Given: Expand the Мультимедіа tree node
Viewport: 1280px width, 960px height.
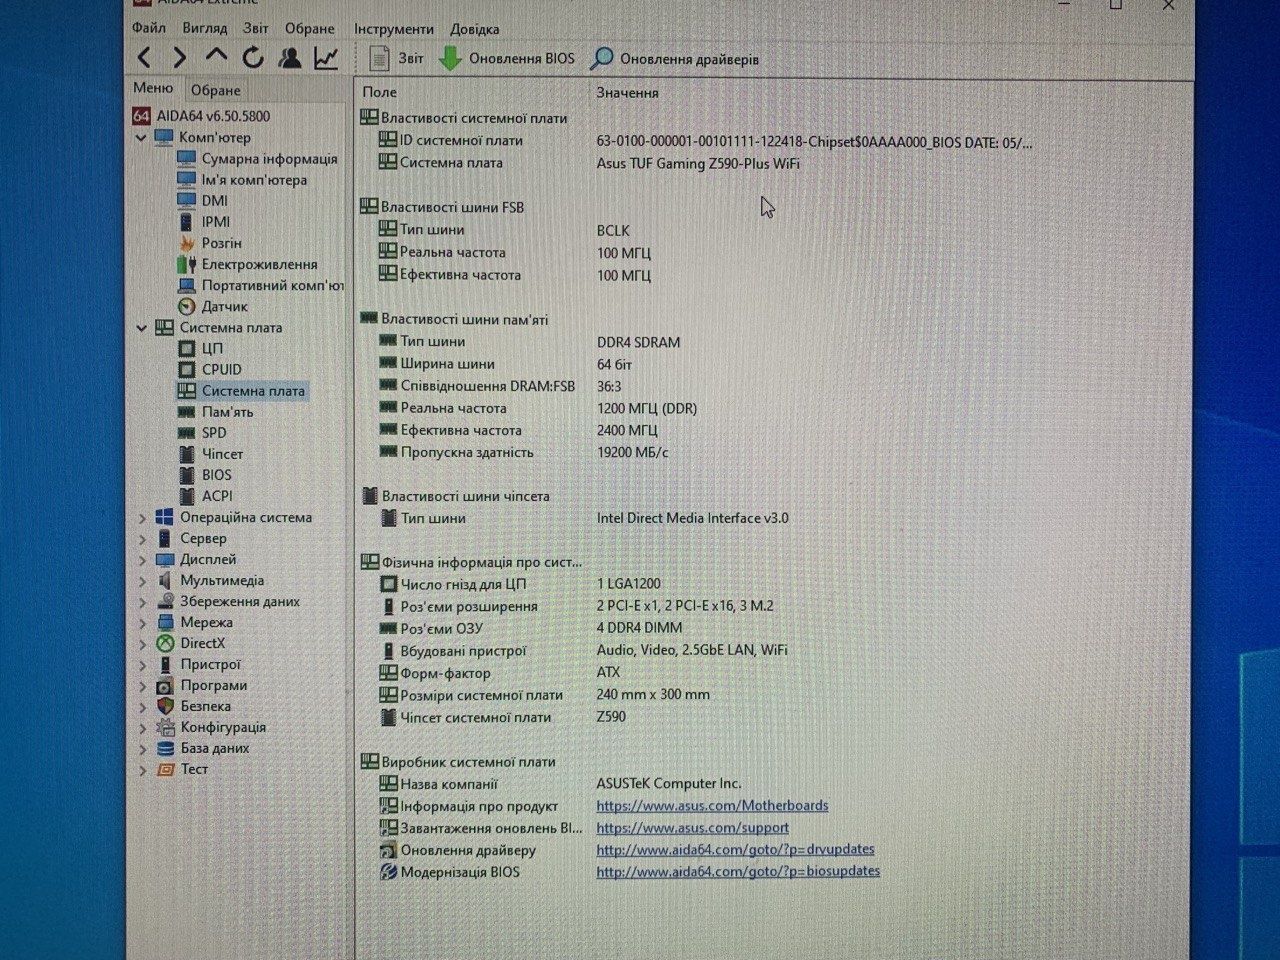Looking at the screenshot, I should 142,581.
